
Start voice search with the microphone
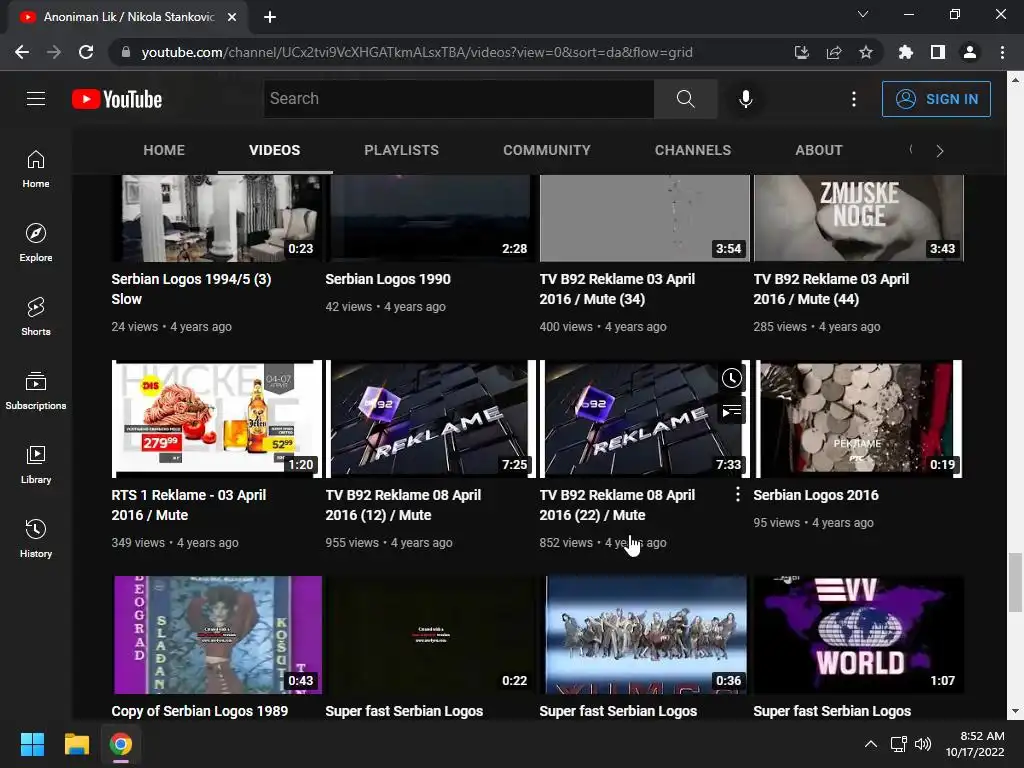745,99
